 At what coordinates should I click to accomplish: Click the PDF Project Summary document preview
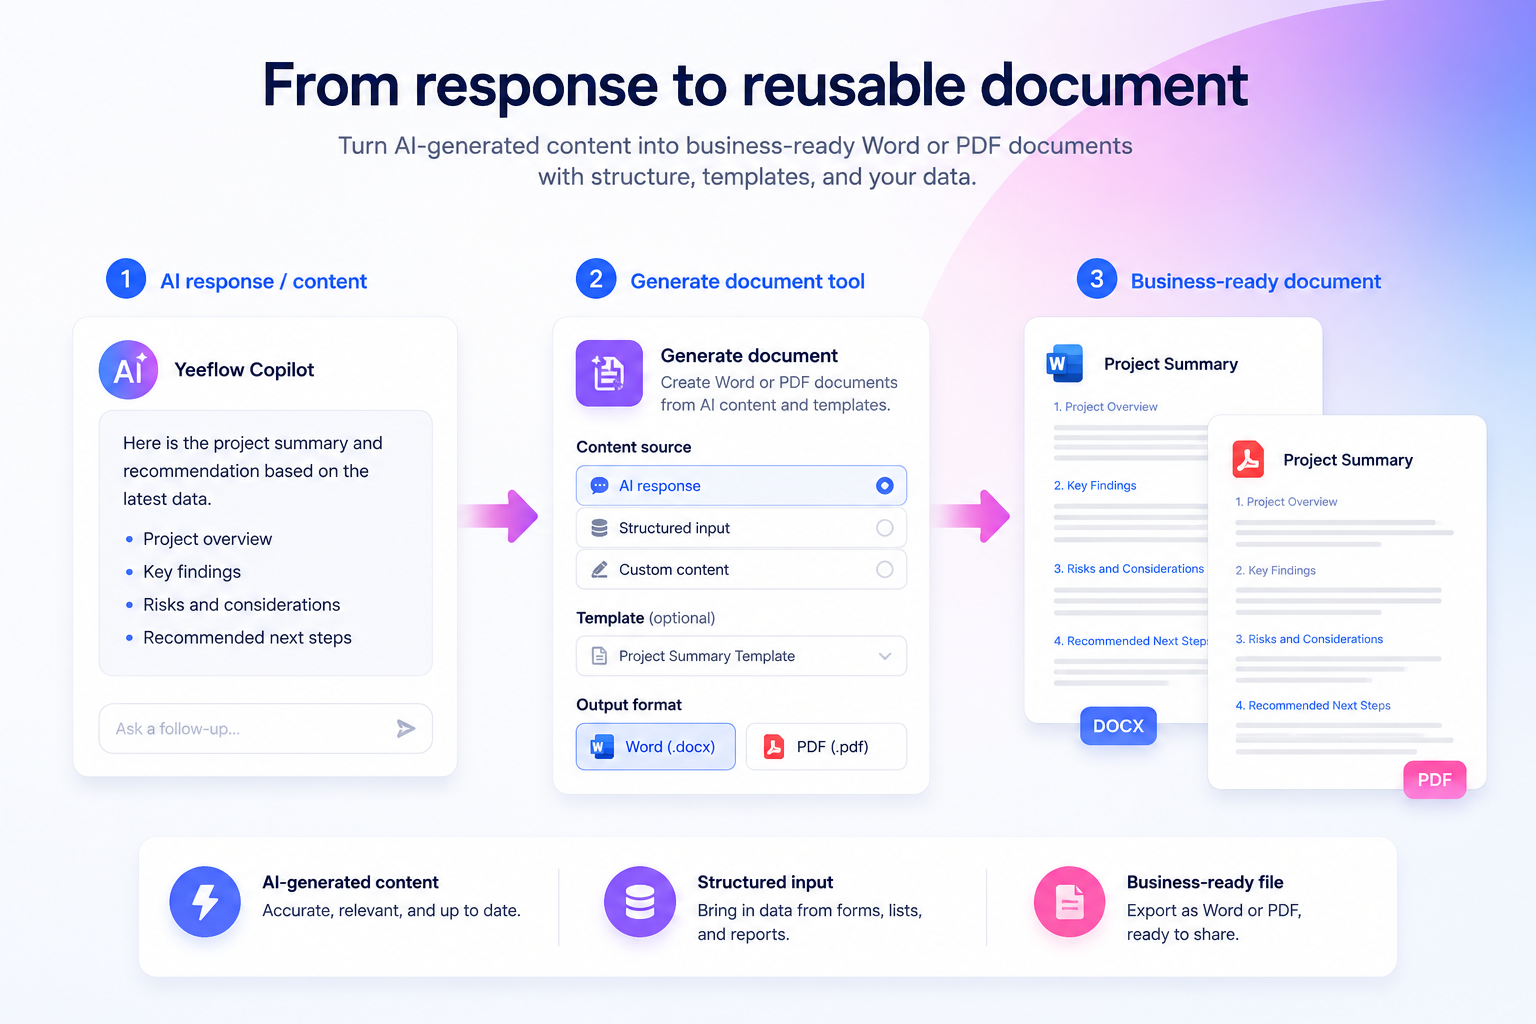tap(1347, 602)
